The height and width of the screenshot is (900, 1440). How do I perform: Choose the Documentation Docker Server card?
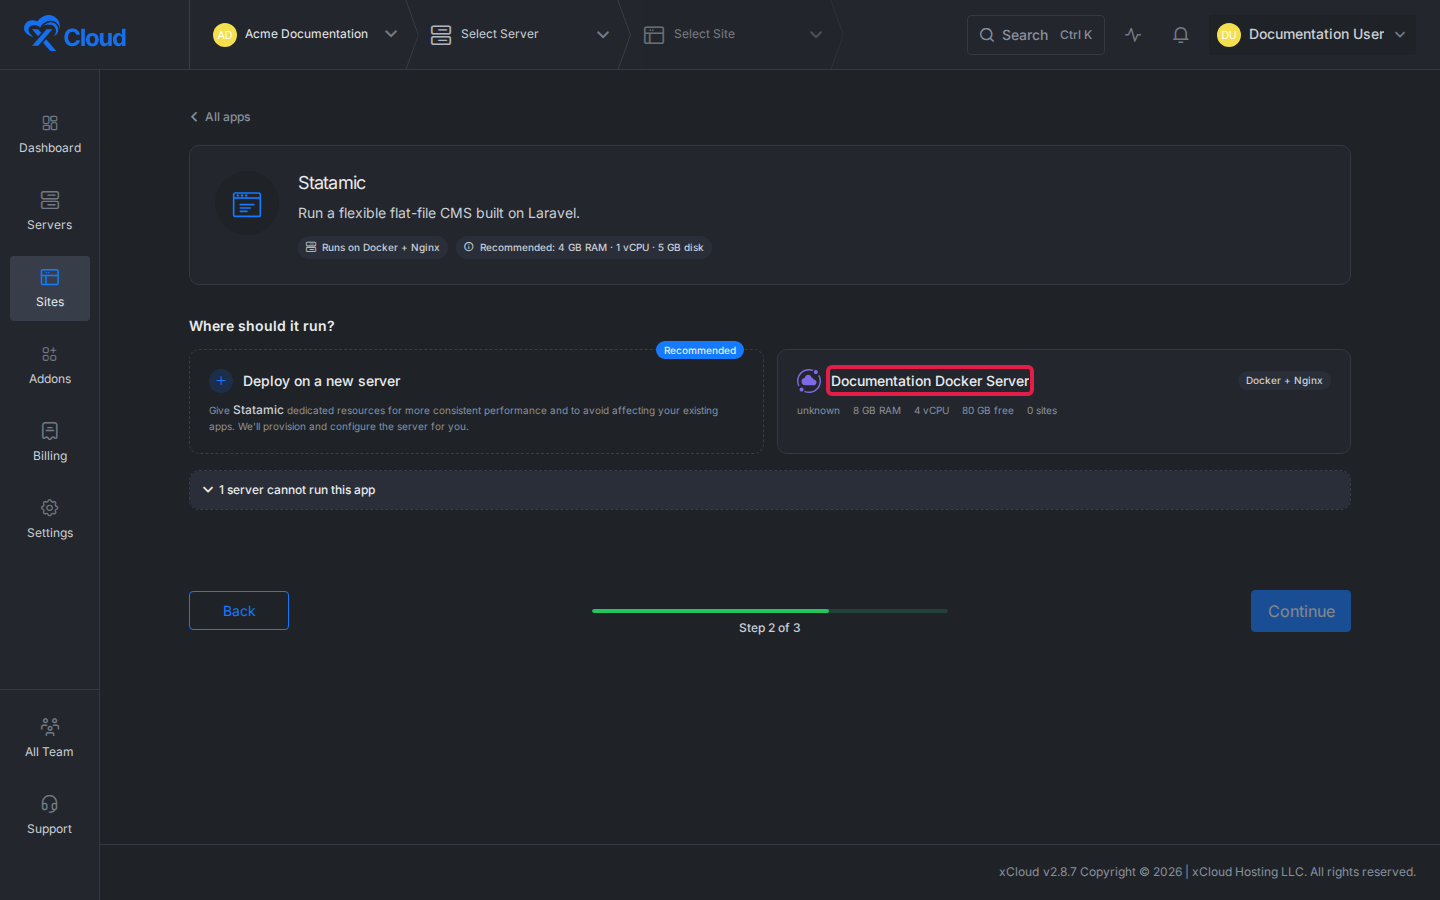point(1064,402)
